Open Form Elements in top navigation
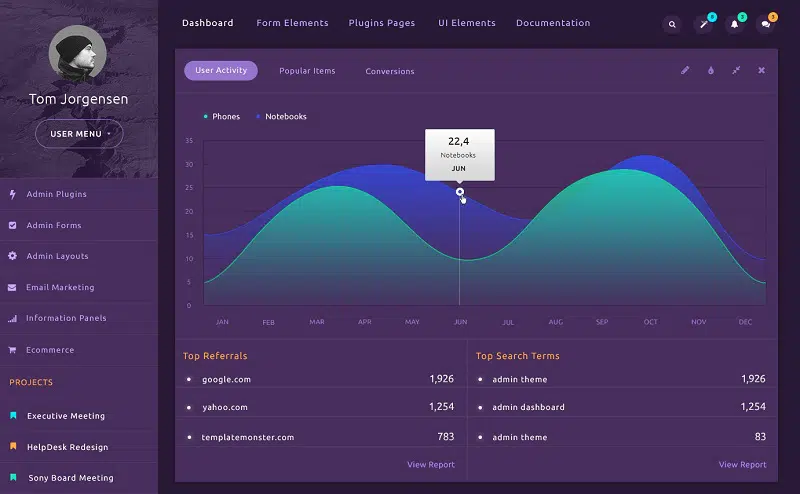 [x=292, y=23]
